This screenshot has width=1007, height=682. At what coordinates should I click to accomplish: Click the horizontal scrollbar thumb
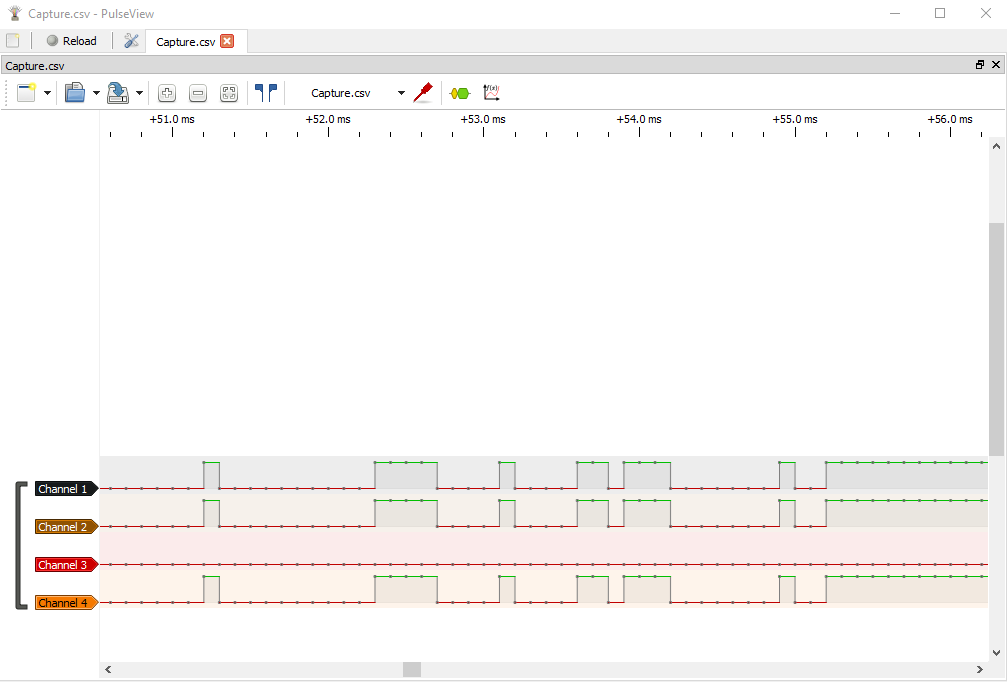pyautogui.click(x=412, y=670)
